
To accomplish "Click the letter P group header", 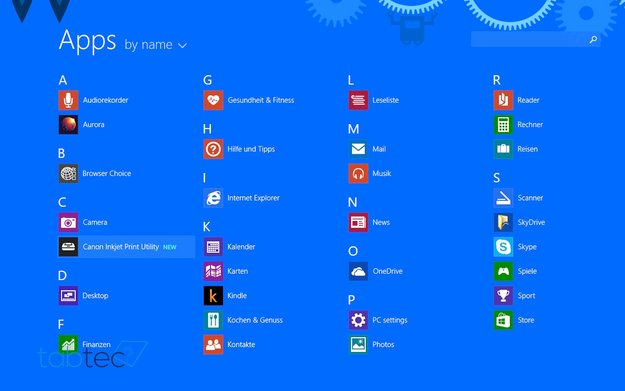I will (x=351, y=300).
